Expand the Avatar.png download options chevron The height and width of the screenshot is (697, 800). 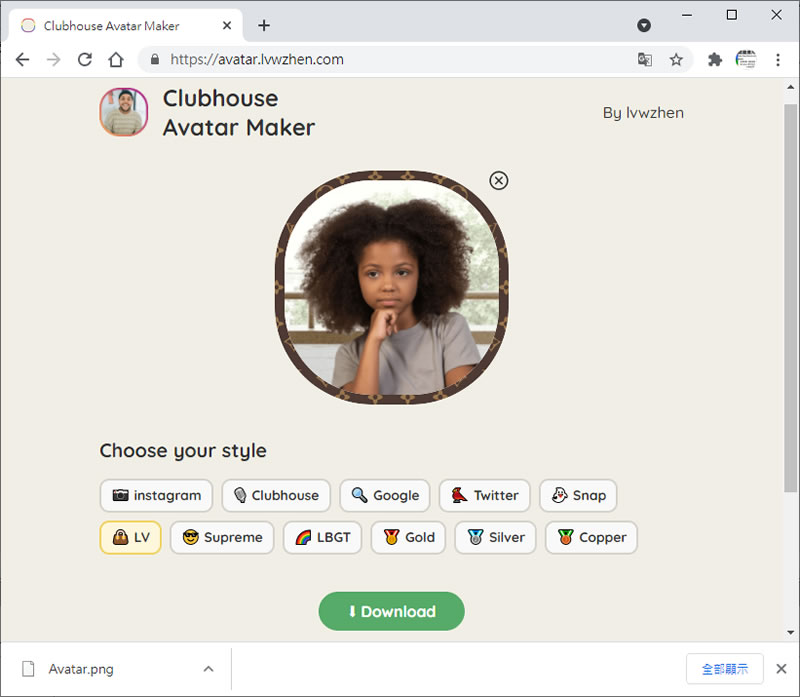[x=208, y=669]
